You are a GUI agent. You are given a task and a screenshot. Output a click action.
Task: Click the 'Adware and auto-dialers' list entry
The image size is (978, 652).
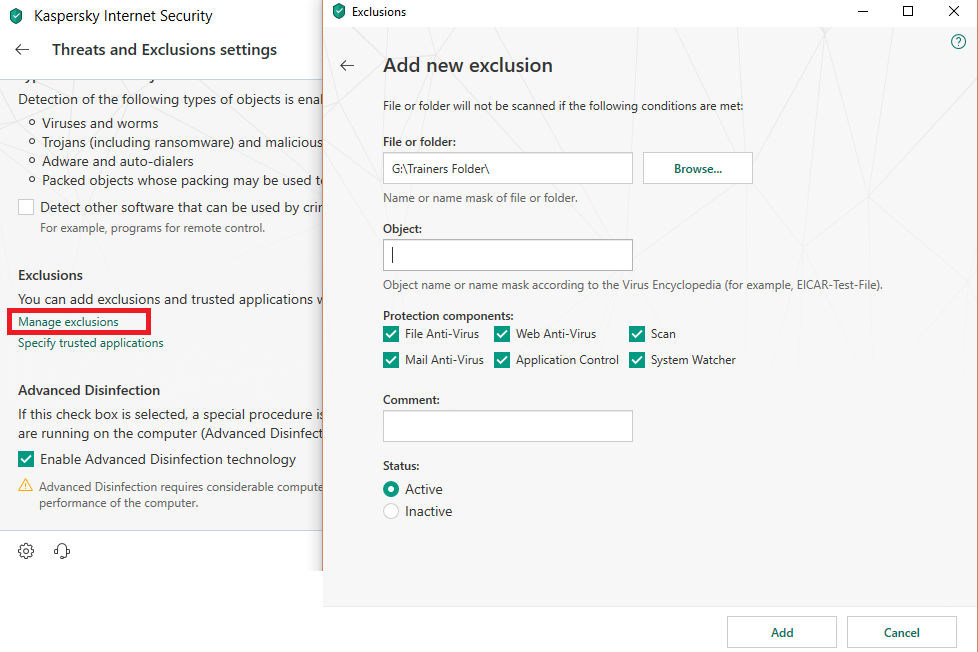(118, 162)
